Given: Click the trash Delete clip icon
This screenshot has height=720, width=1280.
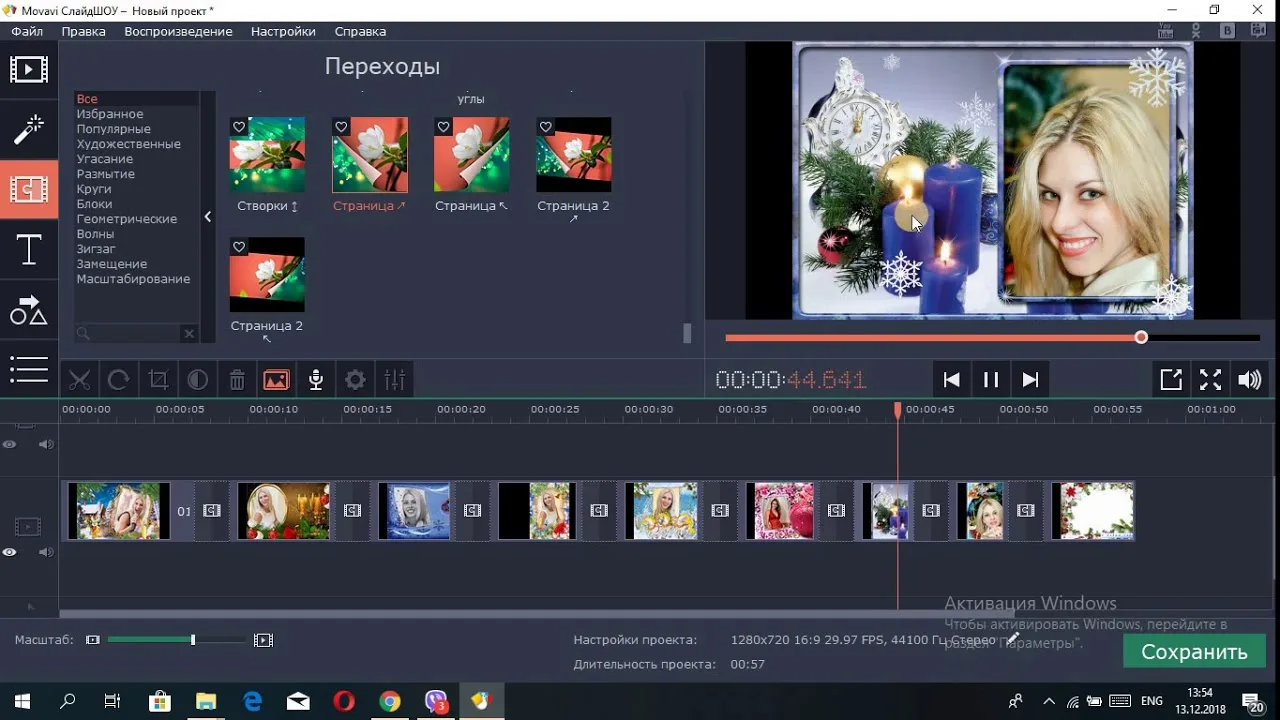Looking at the screenshot, I should [237, 380].
